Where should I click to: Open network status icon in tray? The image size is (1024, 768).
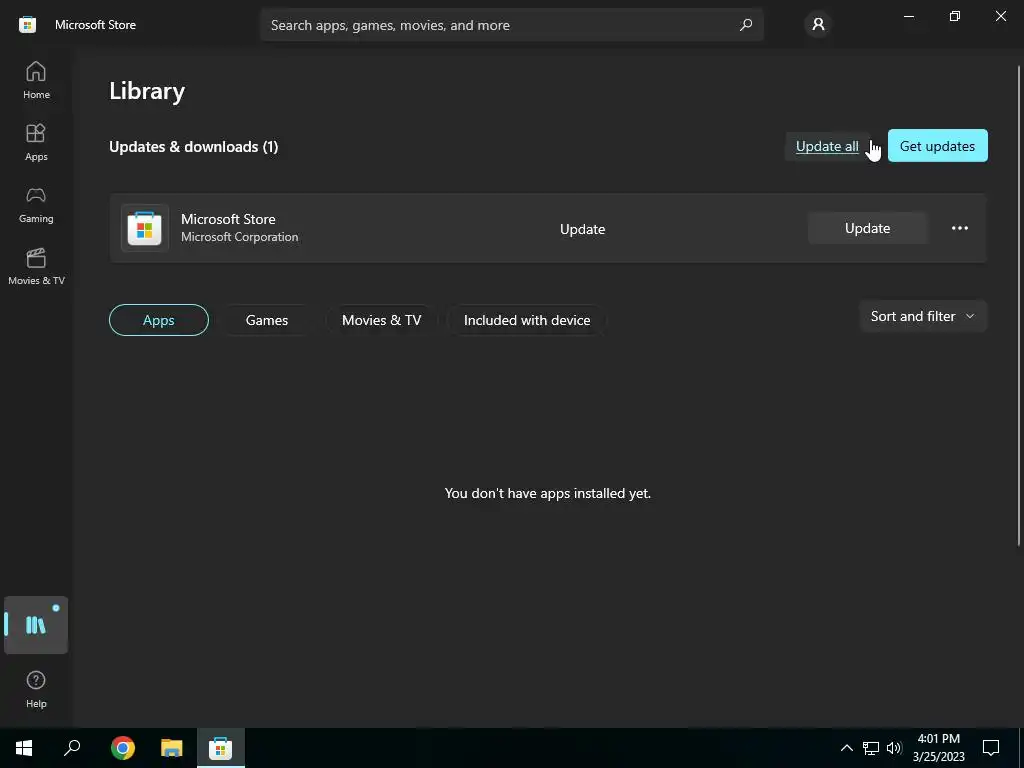click(871, 748)
